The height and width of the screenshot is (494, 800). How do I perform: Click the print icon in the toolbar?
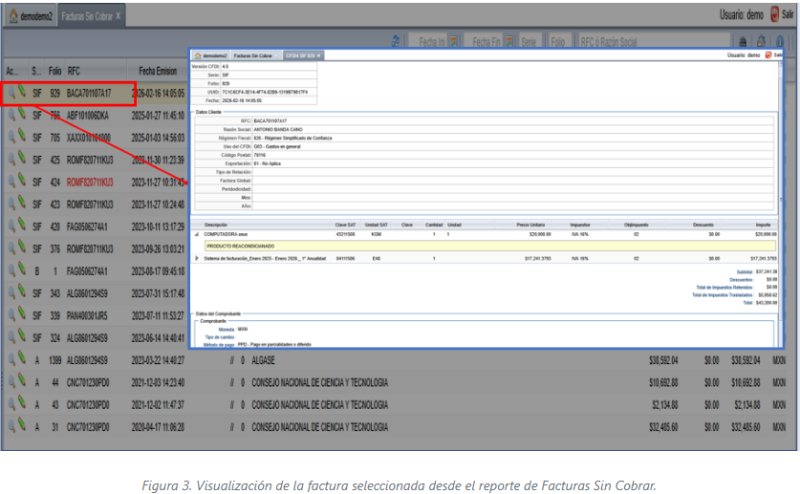click(x=743, y=41)
